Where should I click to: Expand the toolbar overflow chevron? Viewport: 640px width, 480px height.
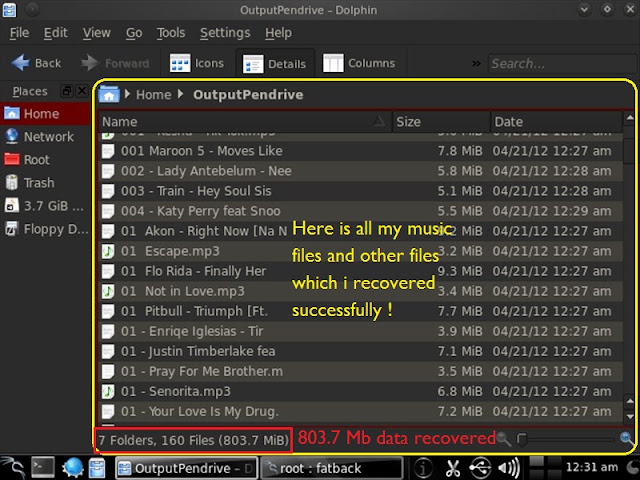click(476, 63)
